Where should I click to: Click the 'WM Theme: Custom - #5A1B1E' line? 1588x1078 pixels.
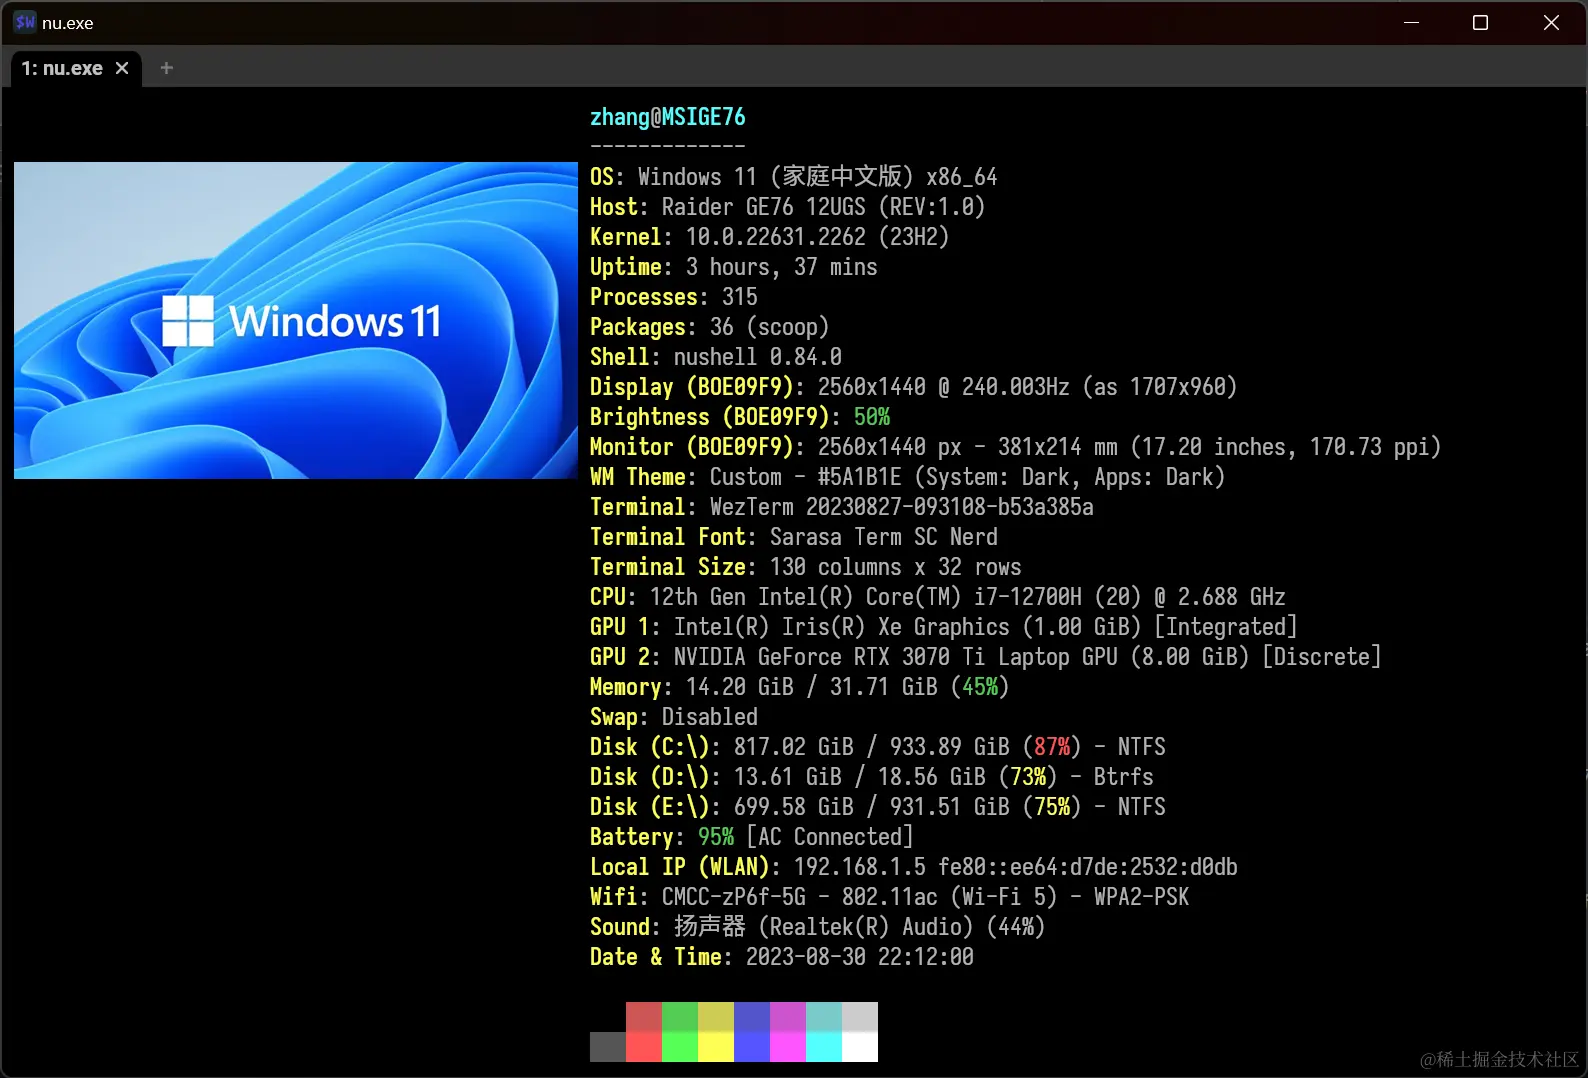[x=907, y=477]
